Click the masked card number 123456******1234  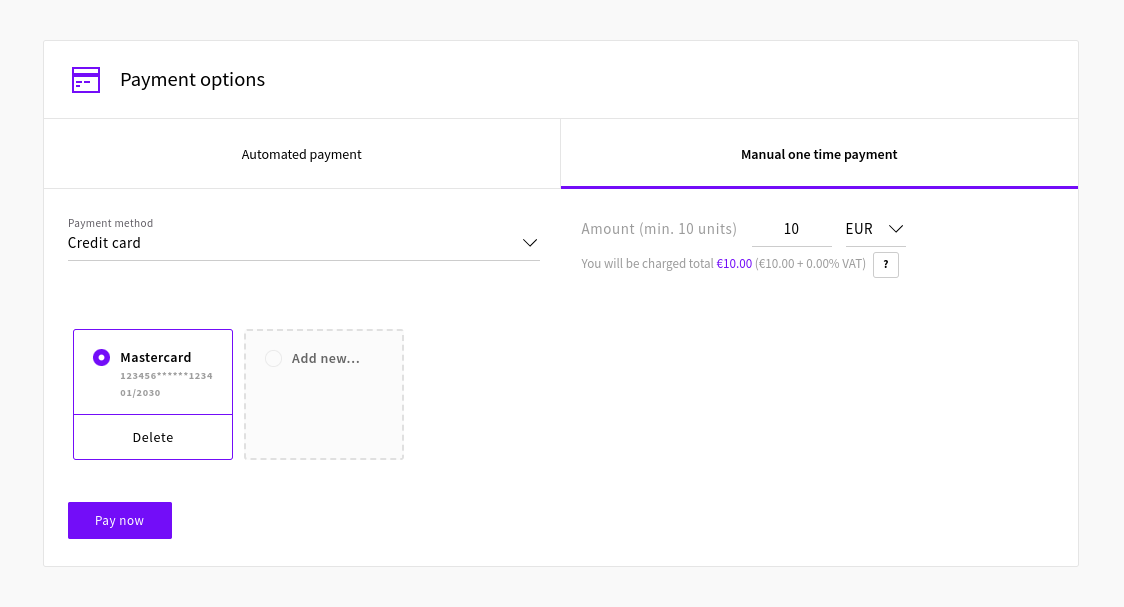(166, 376)
